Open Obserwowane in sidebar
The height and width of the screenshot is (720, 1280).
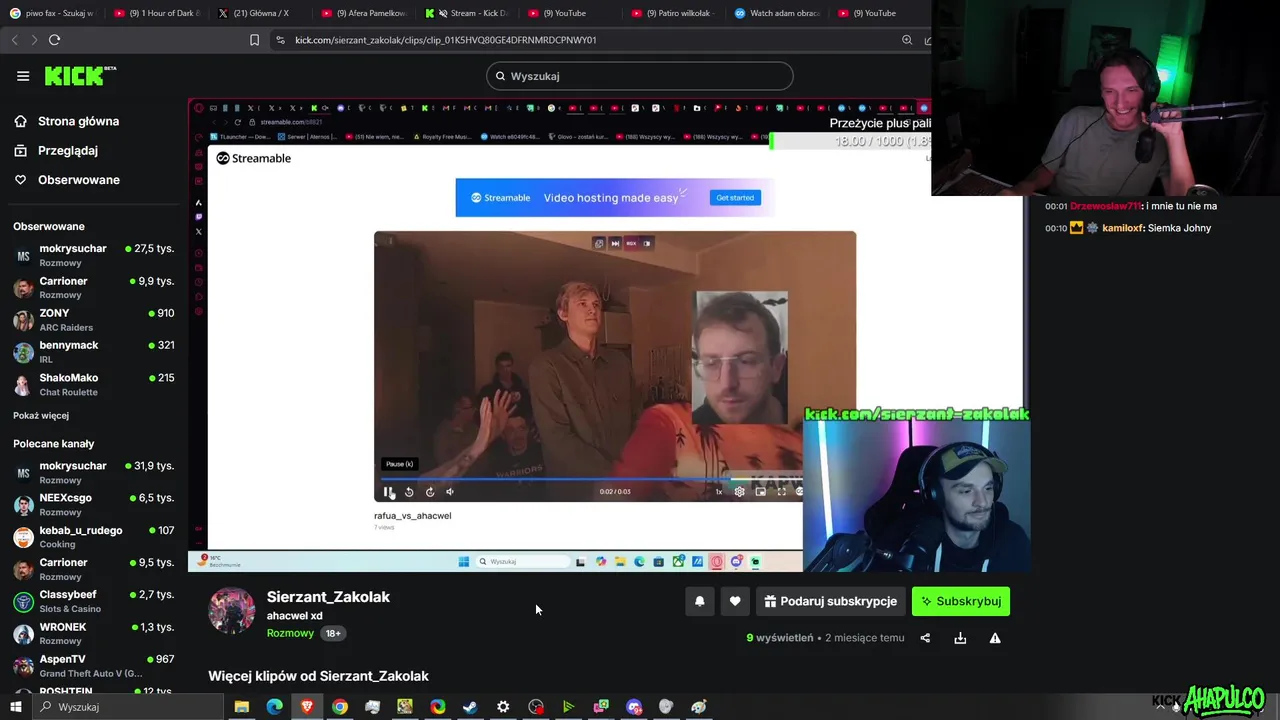click(x=66, y=180)
